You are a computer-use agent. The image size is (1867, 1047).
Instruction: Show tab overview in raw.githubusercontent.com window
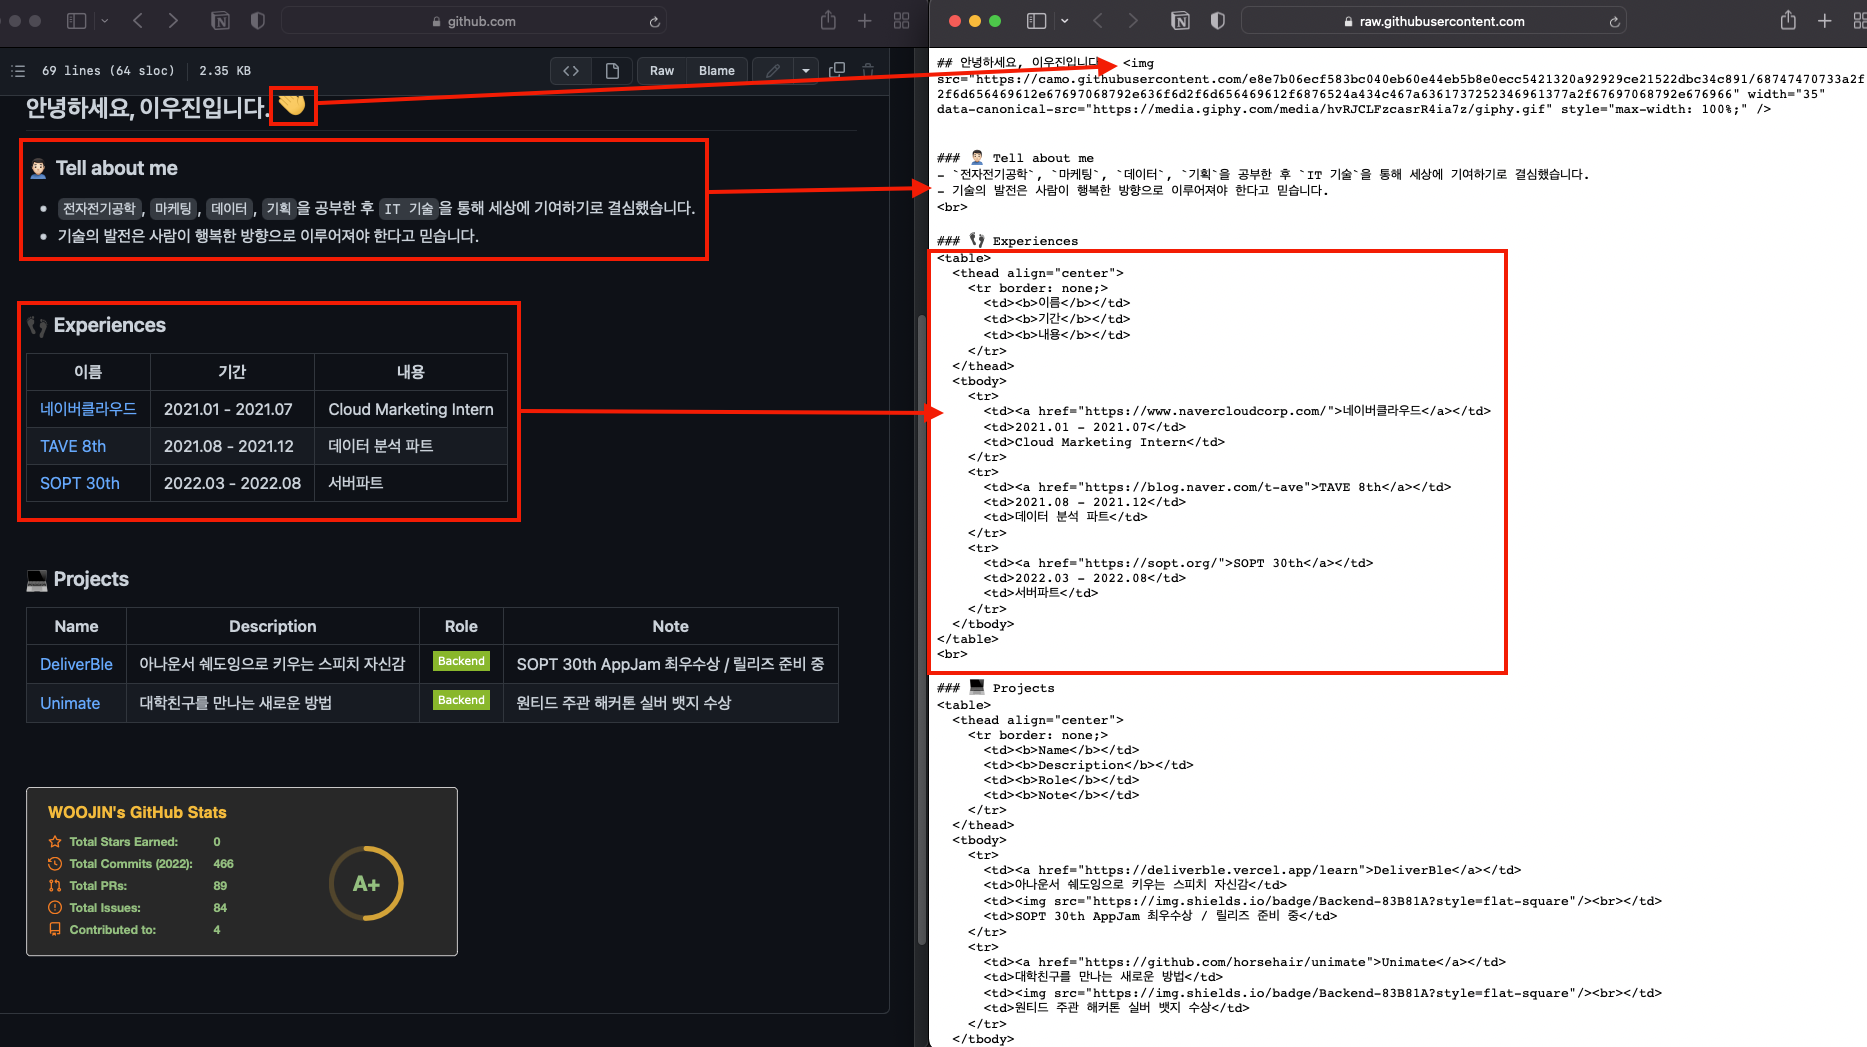point(1859,21)
